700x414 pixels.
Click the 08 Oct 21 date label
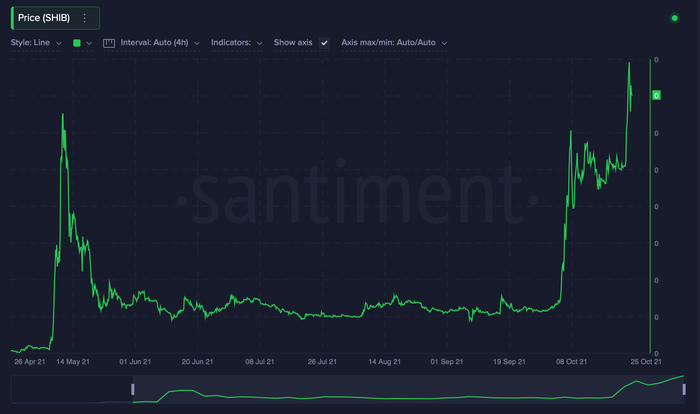(571, 362)
